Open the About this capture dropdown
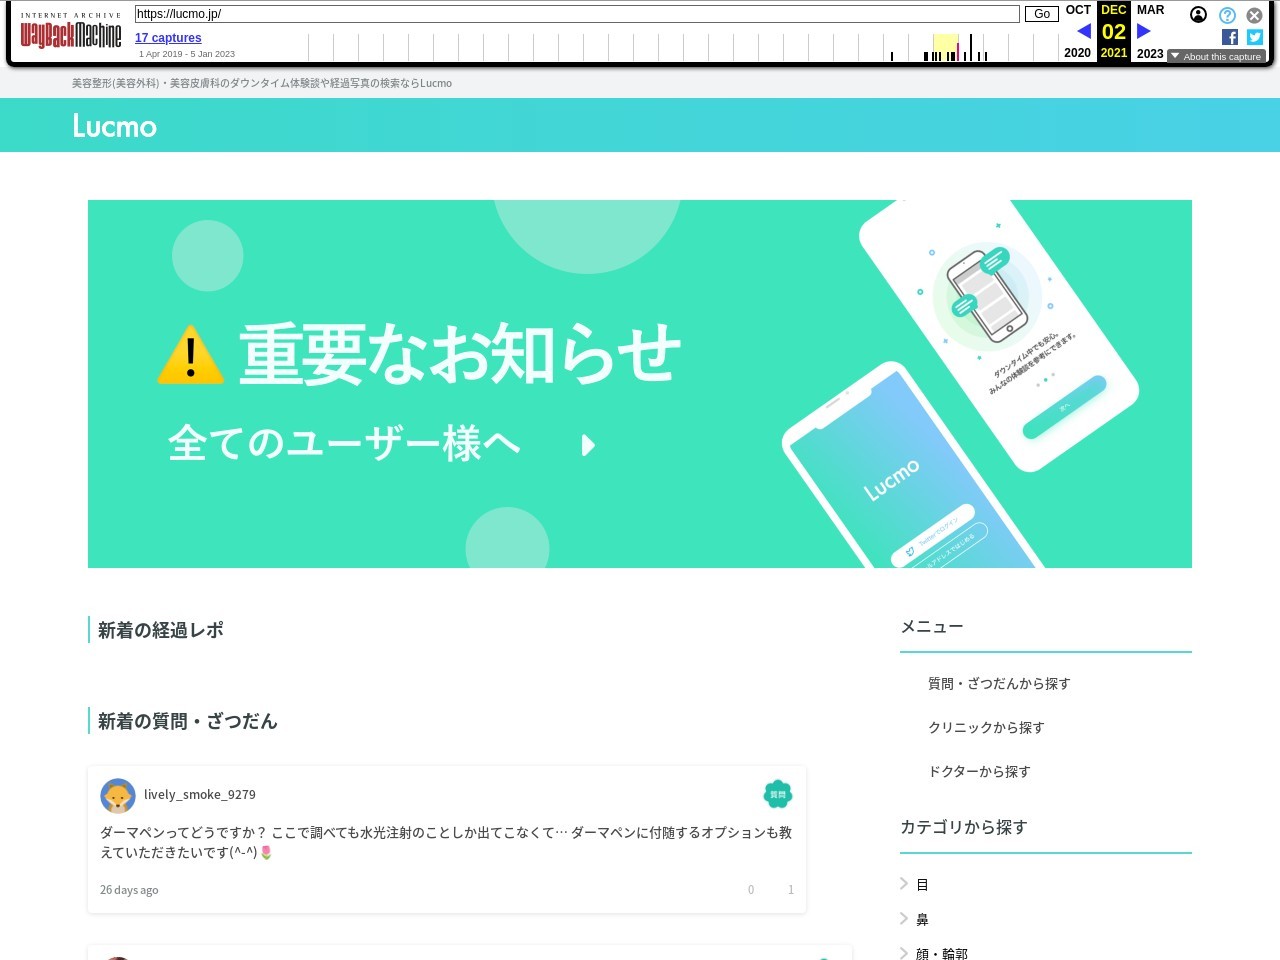 tap(1216, 56)
